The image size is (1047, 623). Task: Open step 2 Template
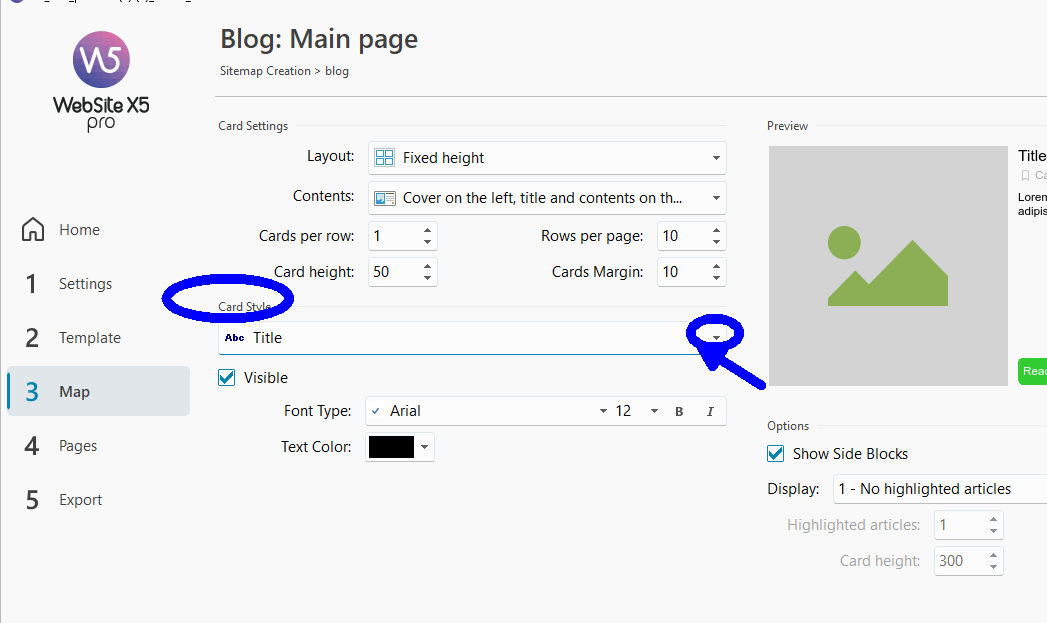pos(89,338)
